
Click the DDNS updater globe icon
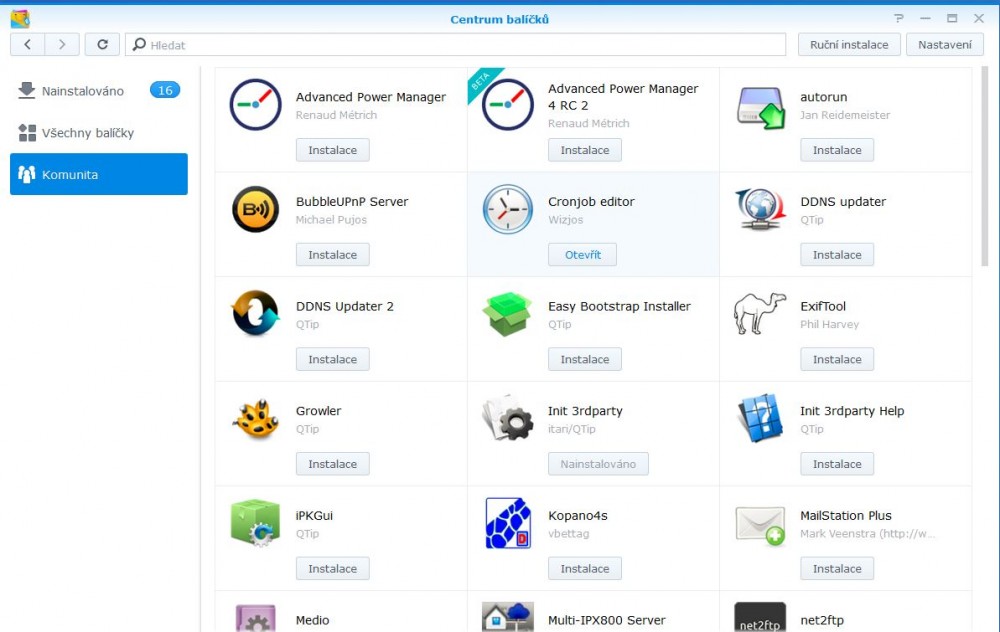(759, 210)
